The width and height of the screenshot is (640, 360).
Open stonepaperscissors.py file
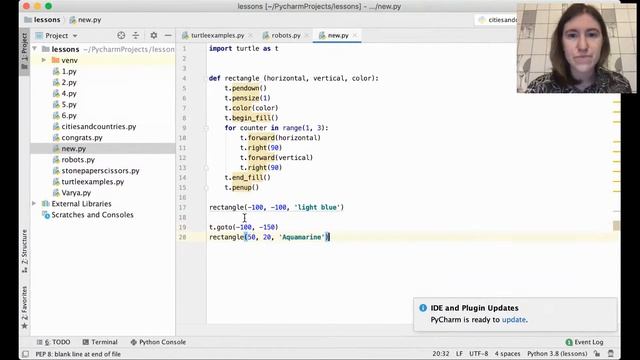100,171
